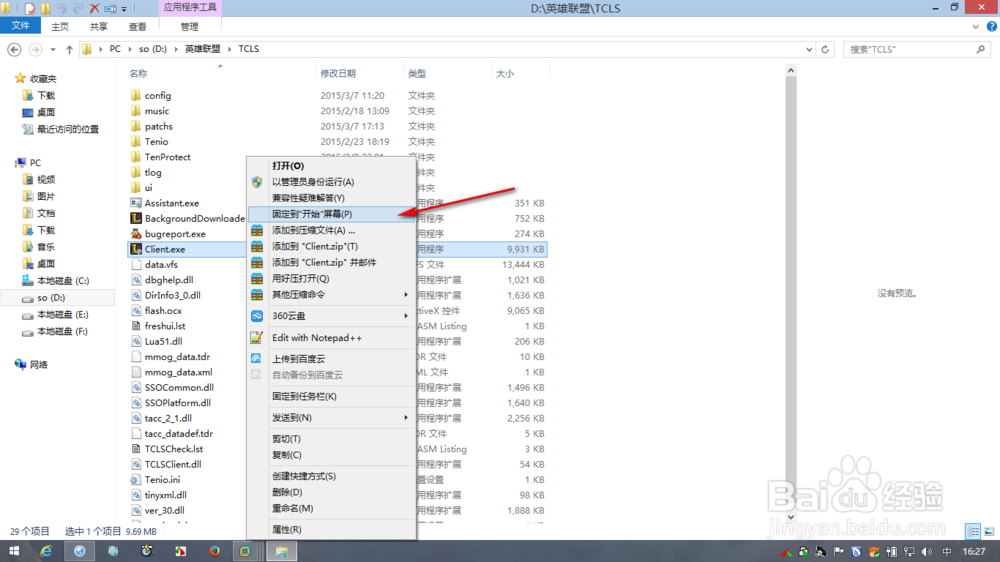Select 本地磁盘 (C:) in navigation pane
The width and height of the screenshot is (1000, 562).
(x=62, y=281)
